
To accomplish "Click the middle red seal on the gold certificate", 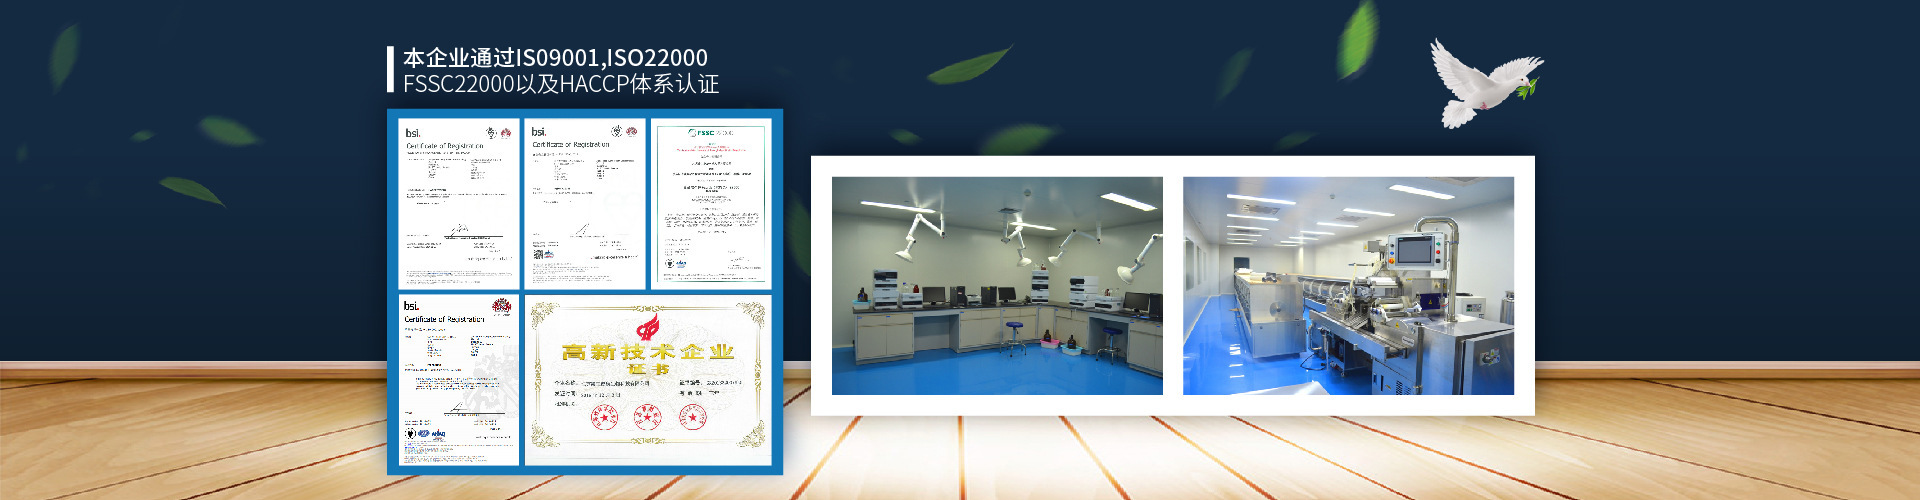I will pyautogui.click(x=647, y=417).
